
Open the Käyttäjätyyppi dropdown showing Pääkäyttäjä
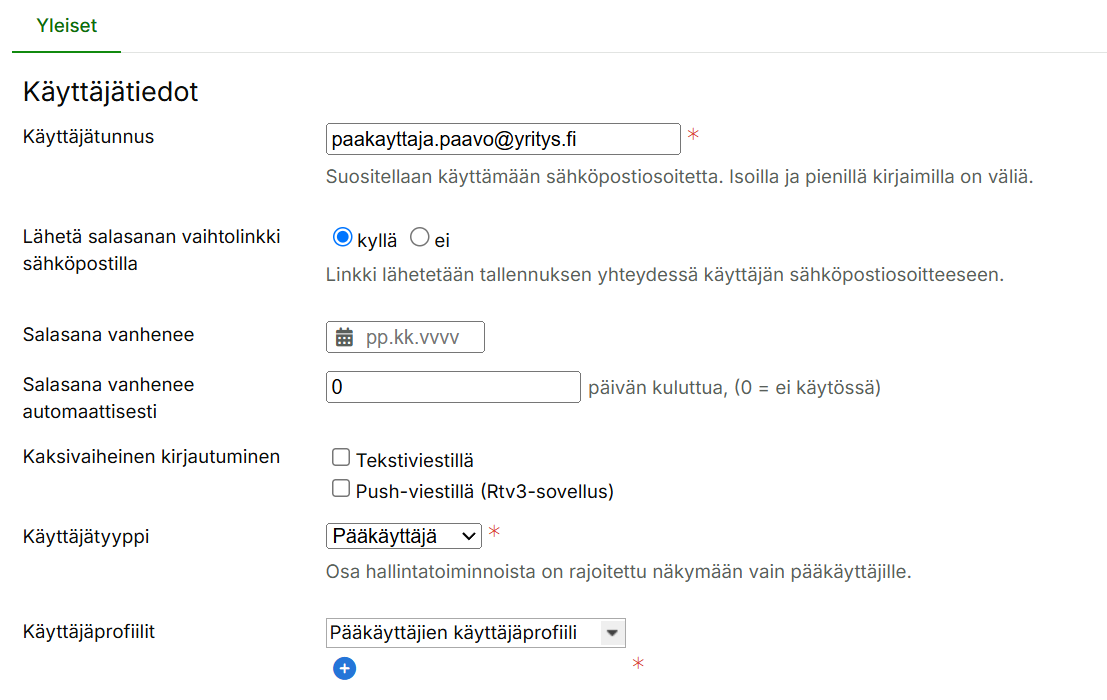404,537
